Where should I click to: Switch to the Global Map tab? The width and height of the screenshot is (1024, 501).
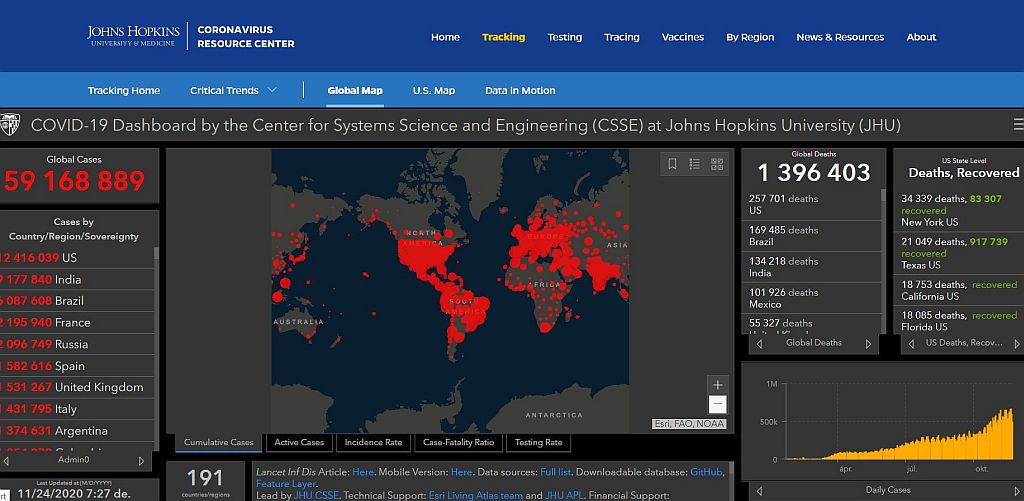click(x=355, y=90)
